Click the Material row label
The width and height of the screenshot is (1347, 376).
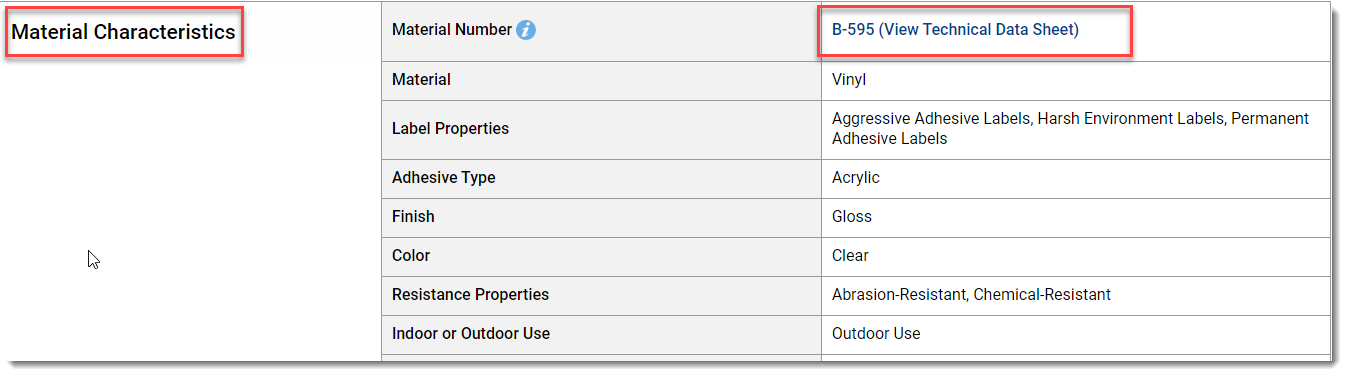pyautogui.click(x=421, y=80)
